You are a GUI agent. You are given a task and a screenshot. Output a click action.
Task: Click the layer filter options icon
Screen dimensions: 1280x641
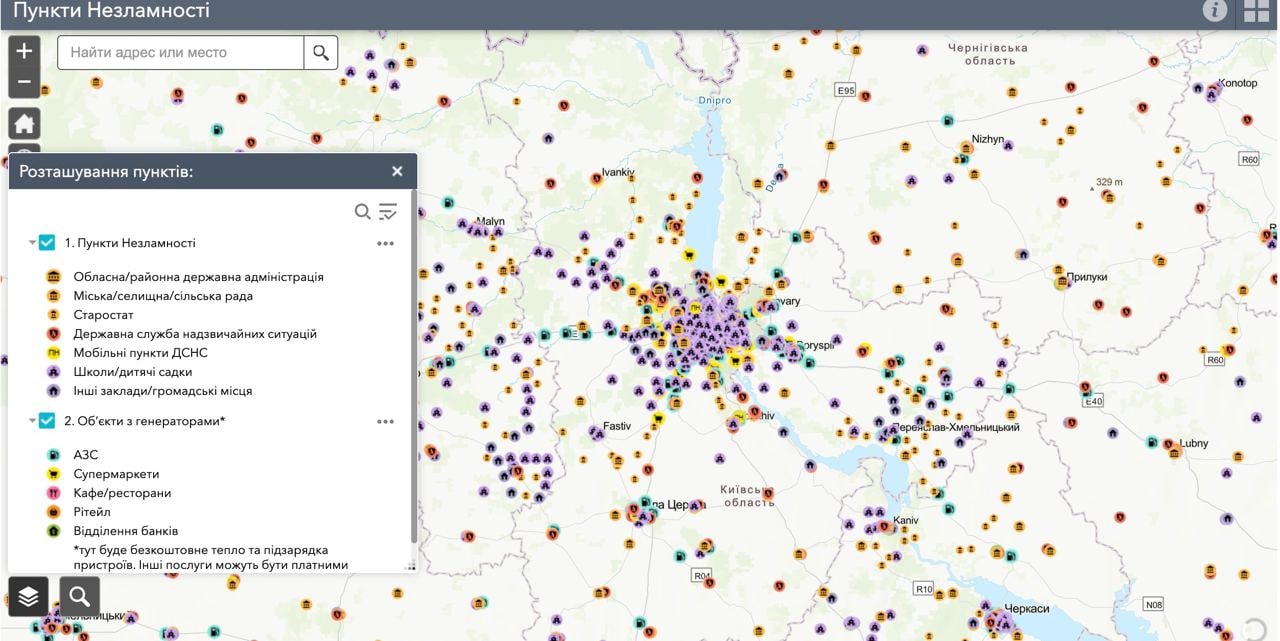click(388, 211)
